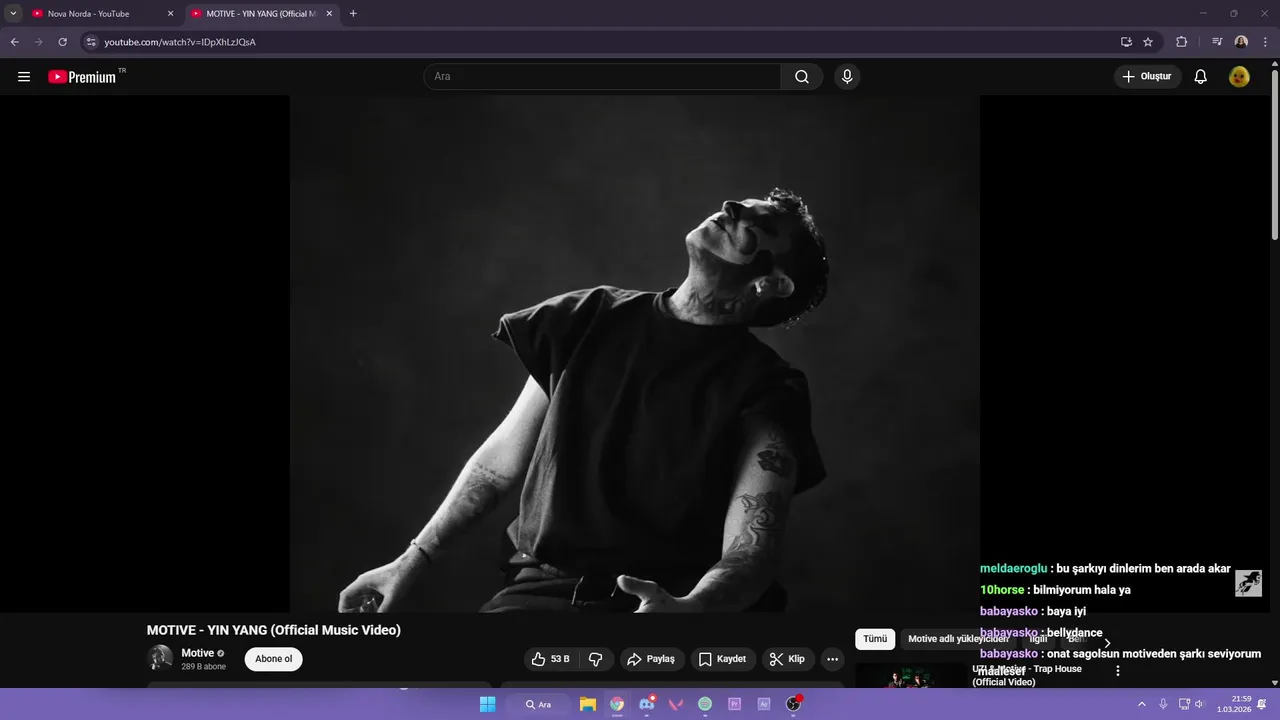The width and height of the screenshot is (1280, 720).
Task: Close the Nova Norda tab
Action: (170, 14)
